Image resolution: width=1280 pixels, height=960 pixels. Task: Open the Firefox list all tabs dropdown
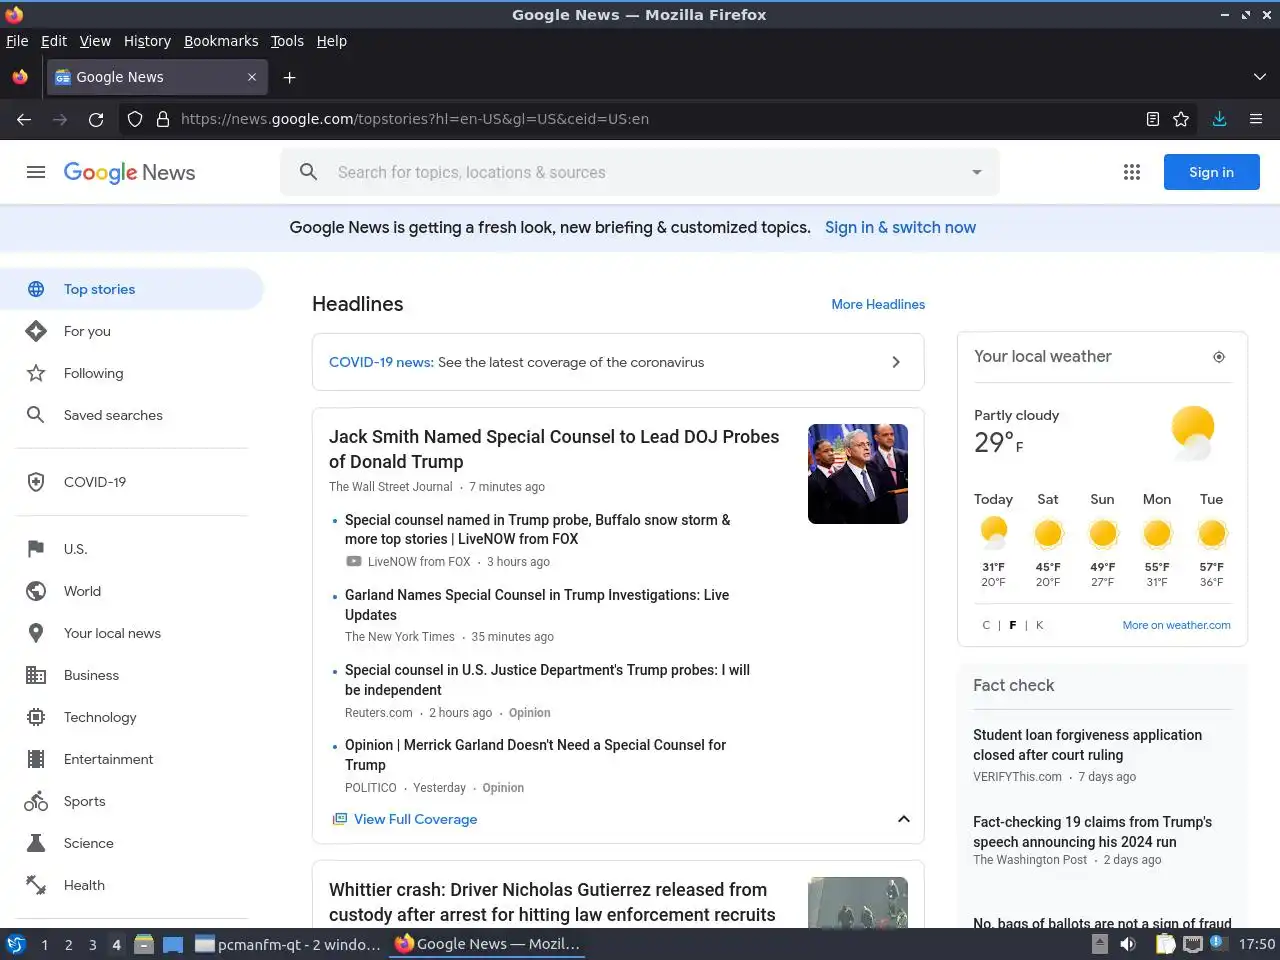1259,77
